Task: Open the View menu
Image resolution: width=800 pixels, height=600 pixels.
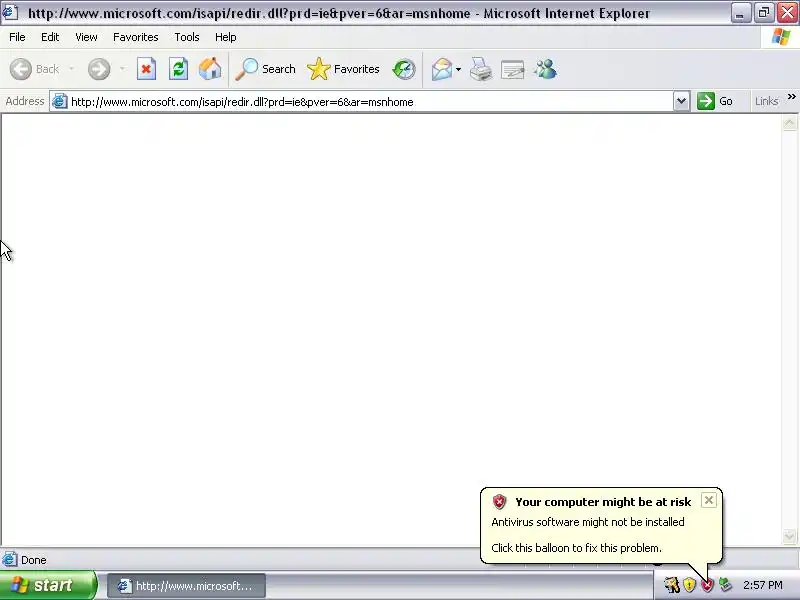Action: (86, 37)
